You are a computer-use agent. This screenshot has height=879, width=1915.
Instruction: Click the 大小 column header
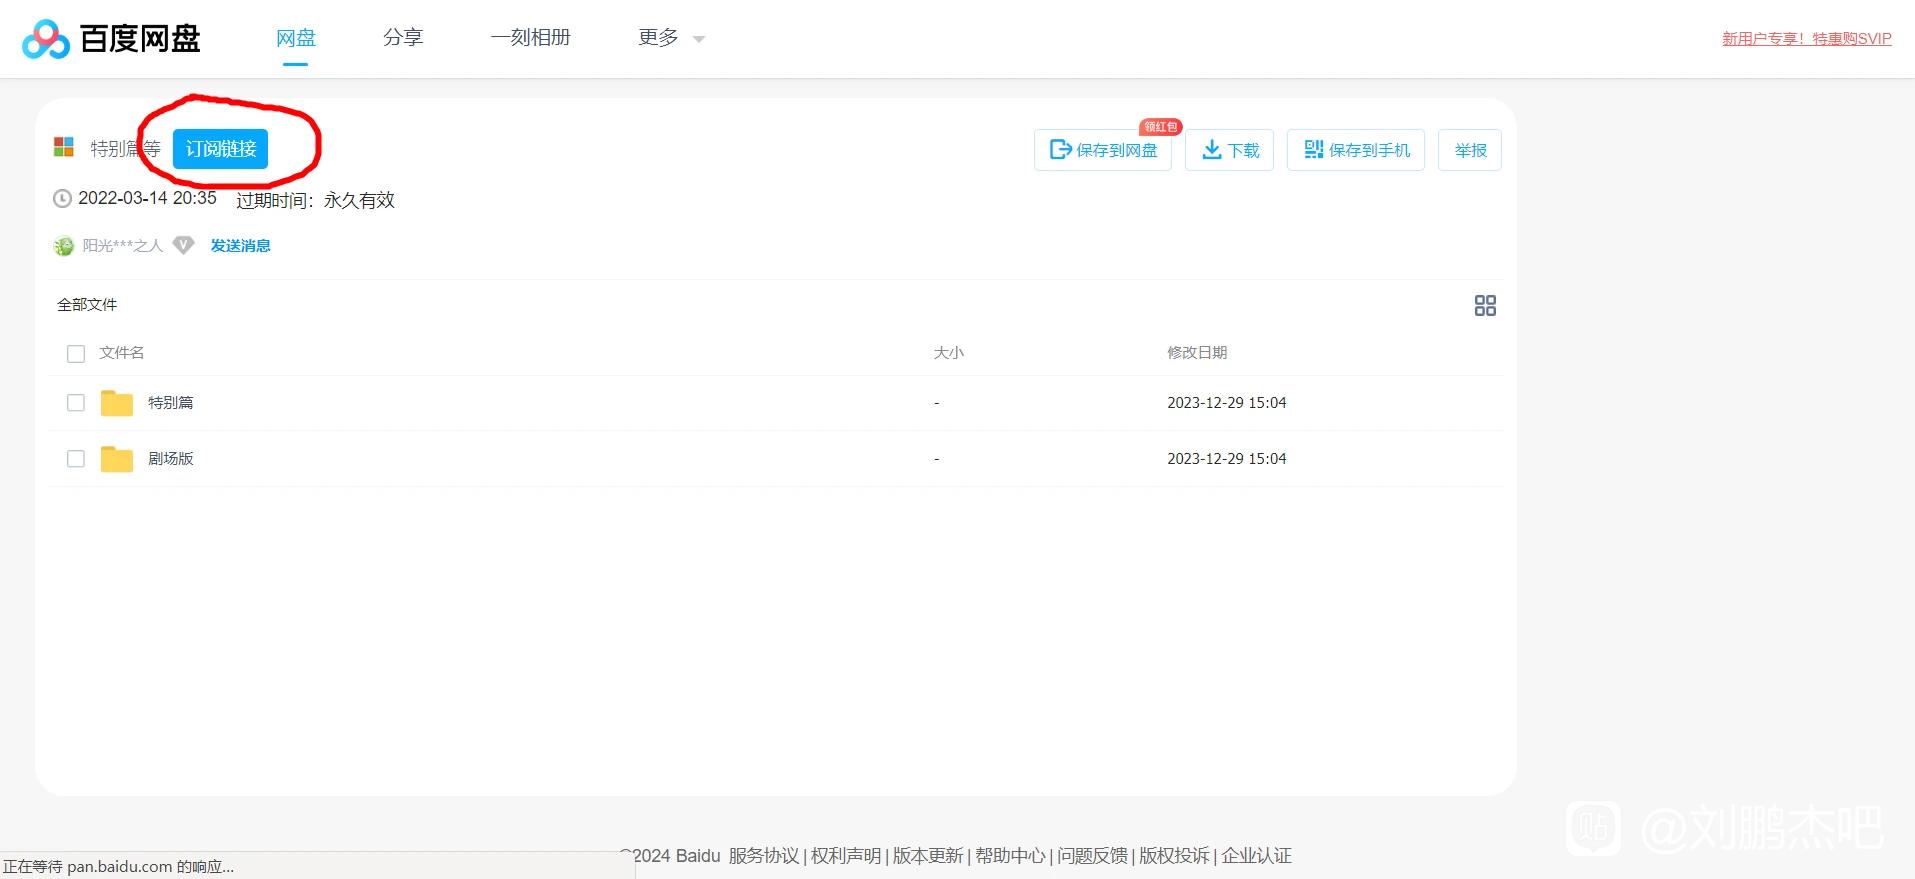[948, 353]
